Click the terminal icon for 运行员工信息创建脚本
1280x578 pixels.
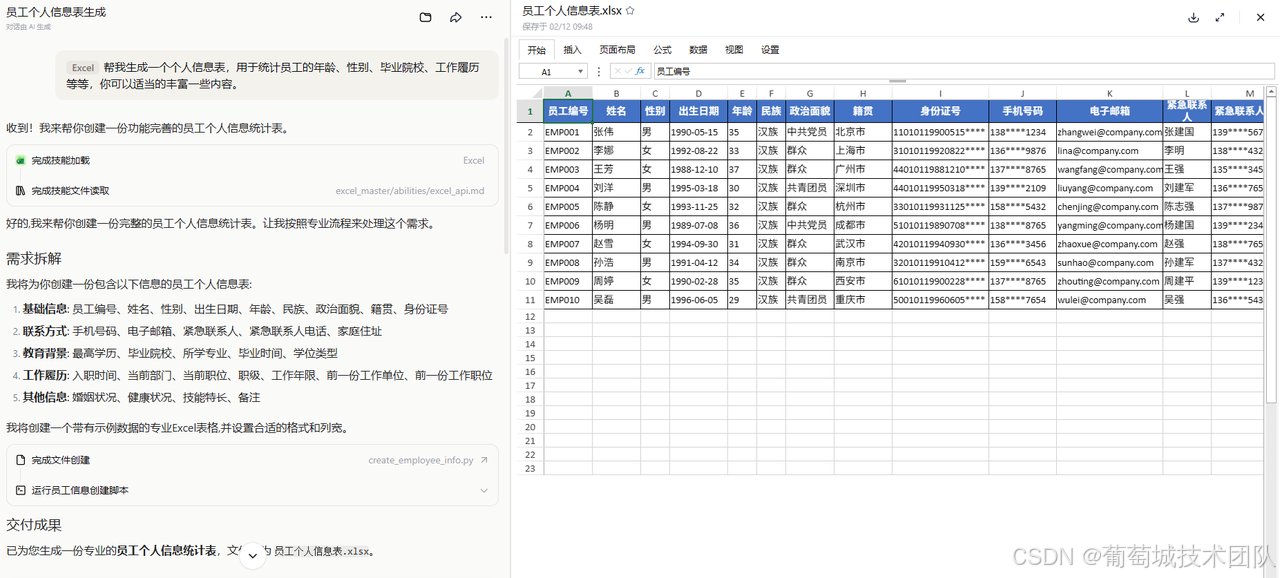coord(21,490)
